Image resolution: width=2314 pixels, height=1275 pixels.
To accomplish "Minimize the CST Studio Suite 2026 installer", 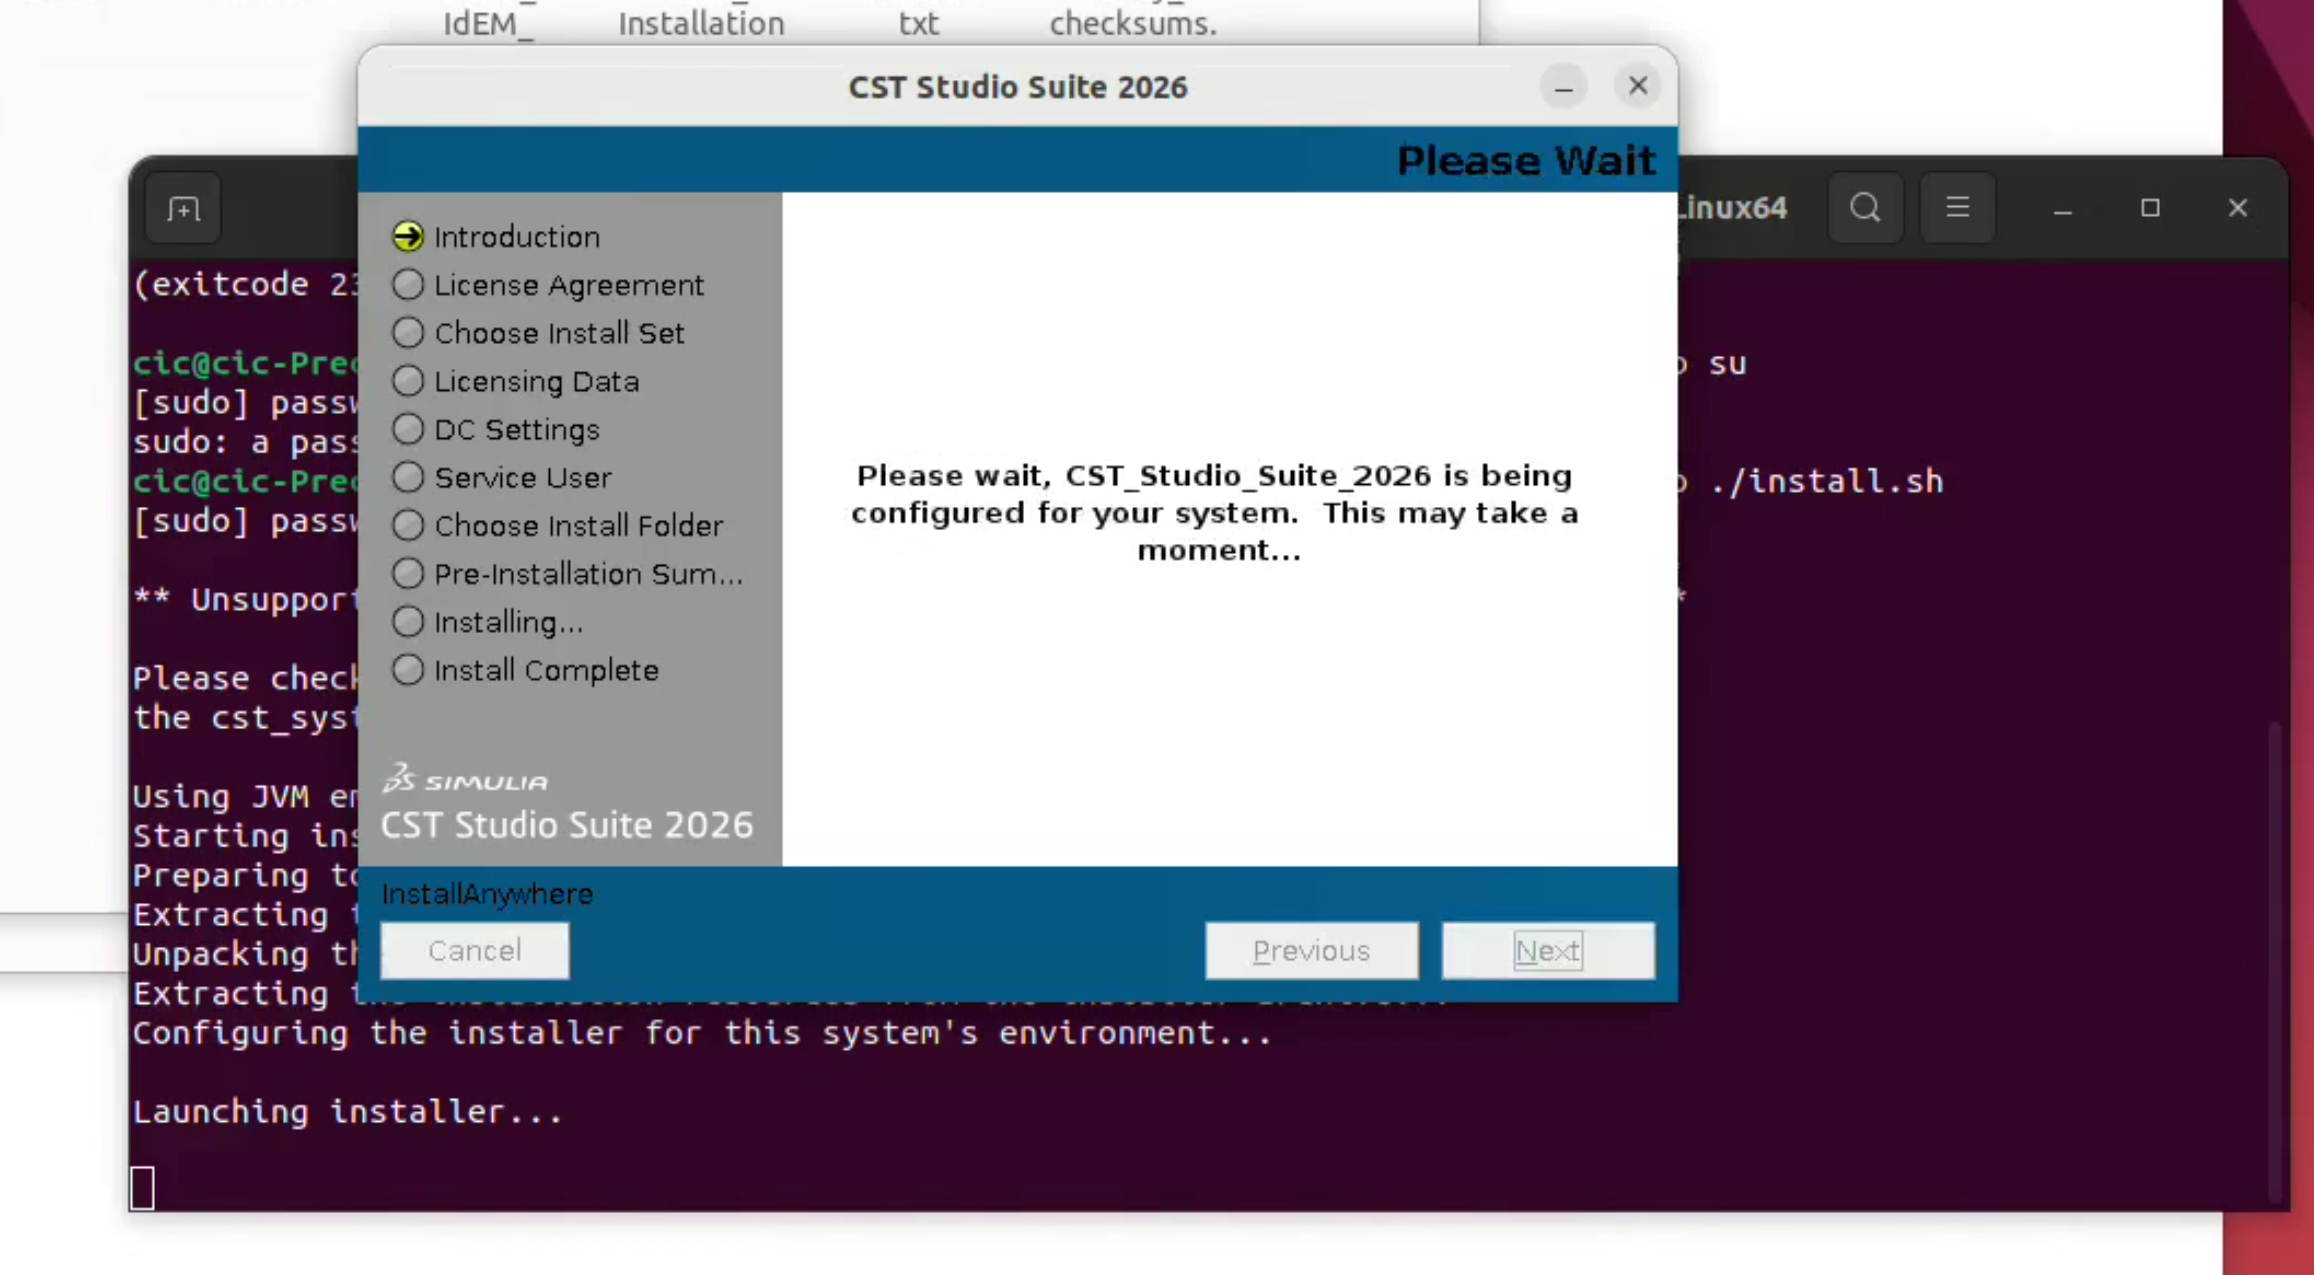I will click(x=1564, y=87).
